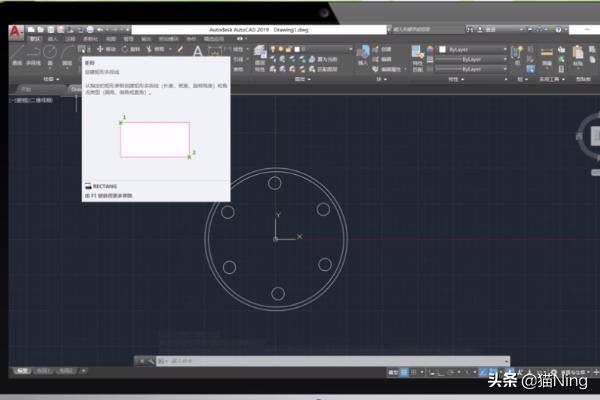Viewport: 600px width, 400px height.
Task: Add a new layout with plus button
Action: click(83, 371)
